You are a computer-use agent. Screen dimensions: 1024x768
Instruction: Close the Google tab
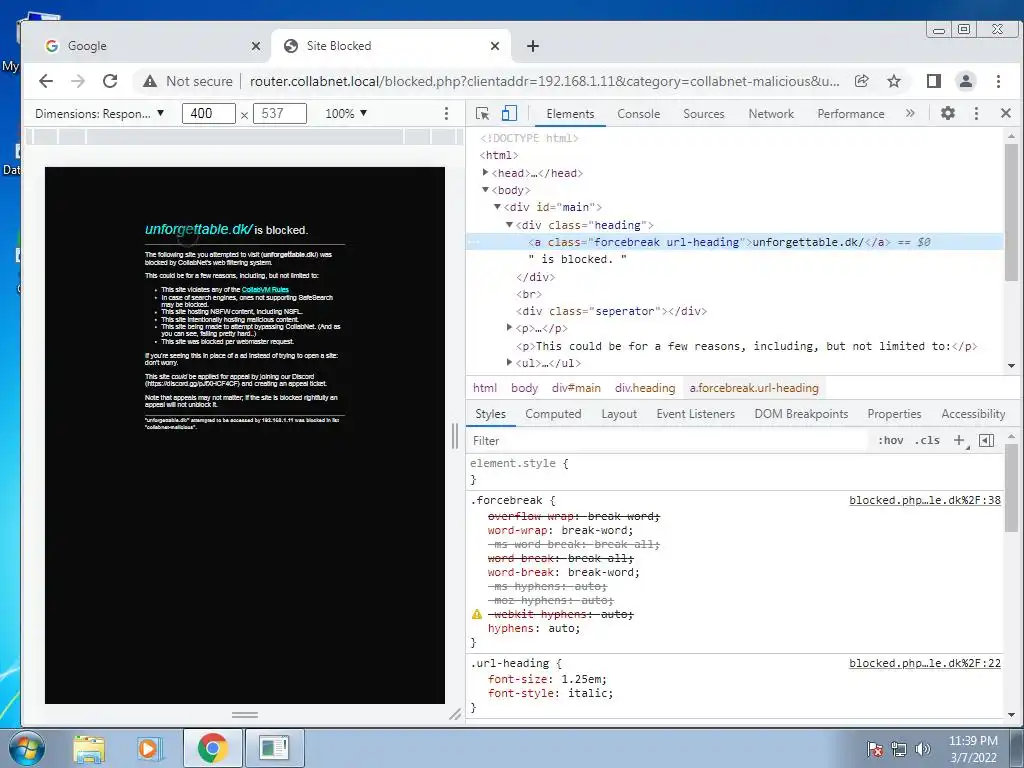pyautogui.click(x=256, y=46)
